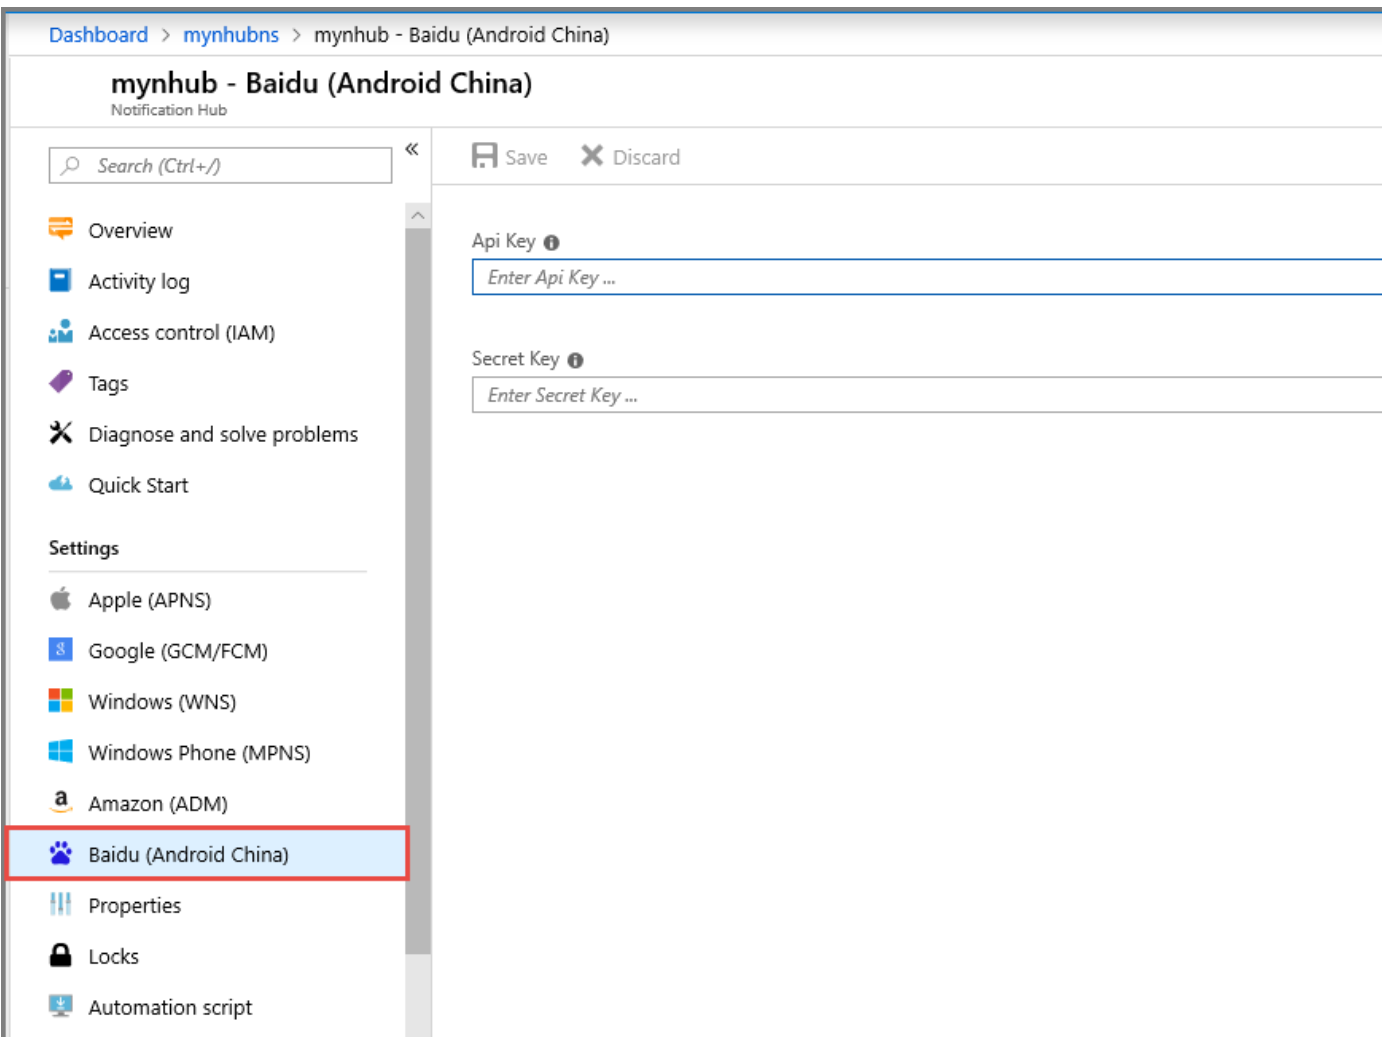This screenshot has height=1037, width=1382.
Task: Click the Save button
Action: click(510, 157)
